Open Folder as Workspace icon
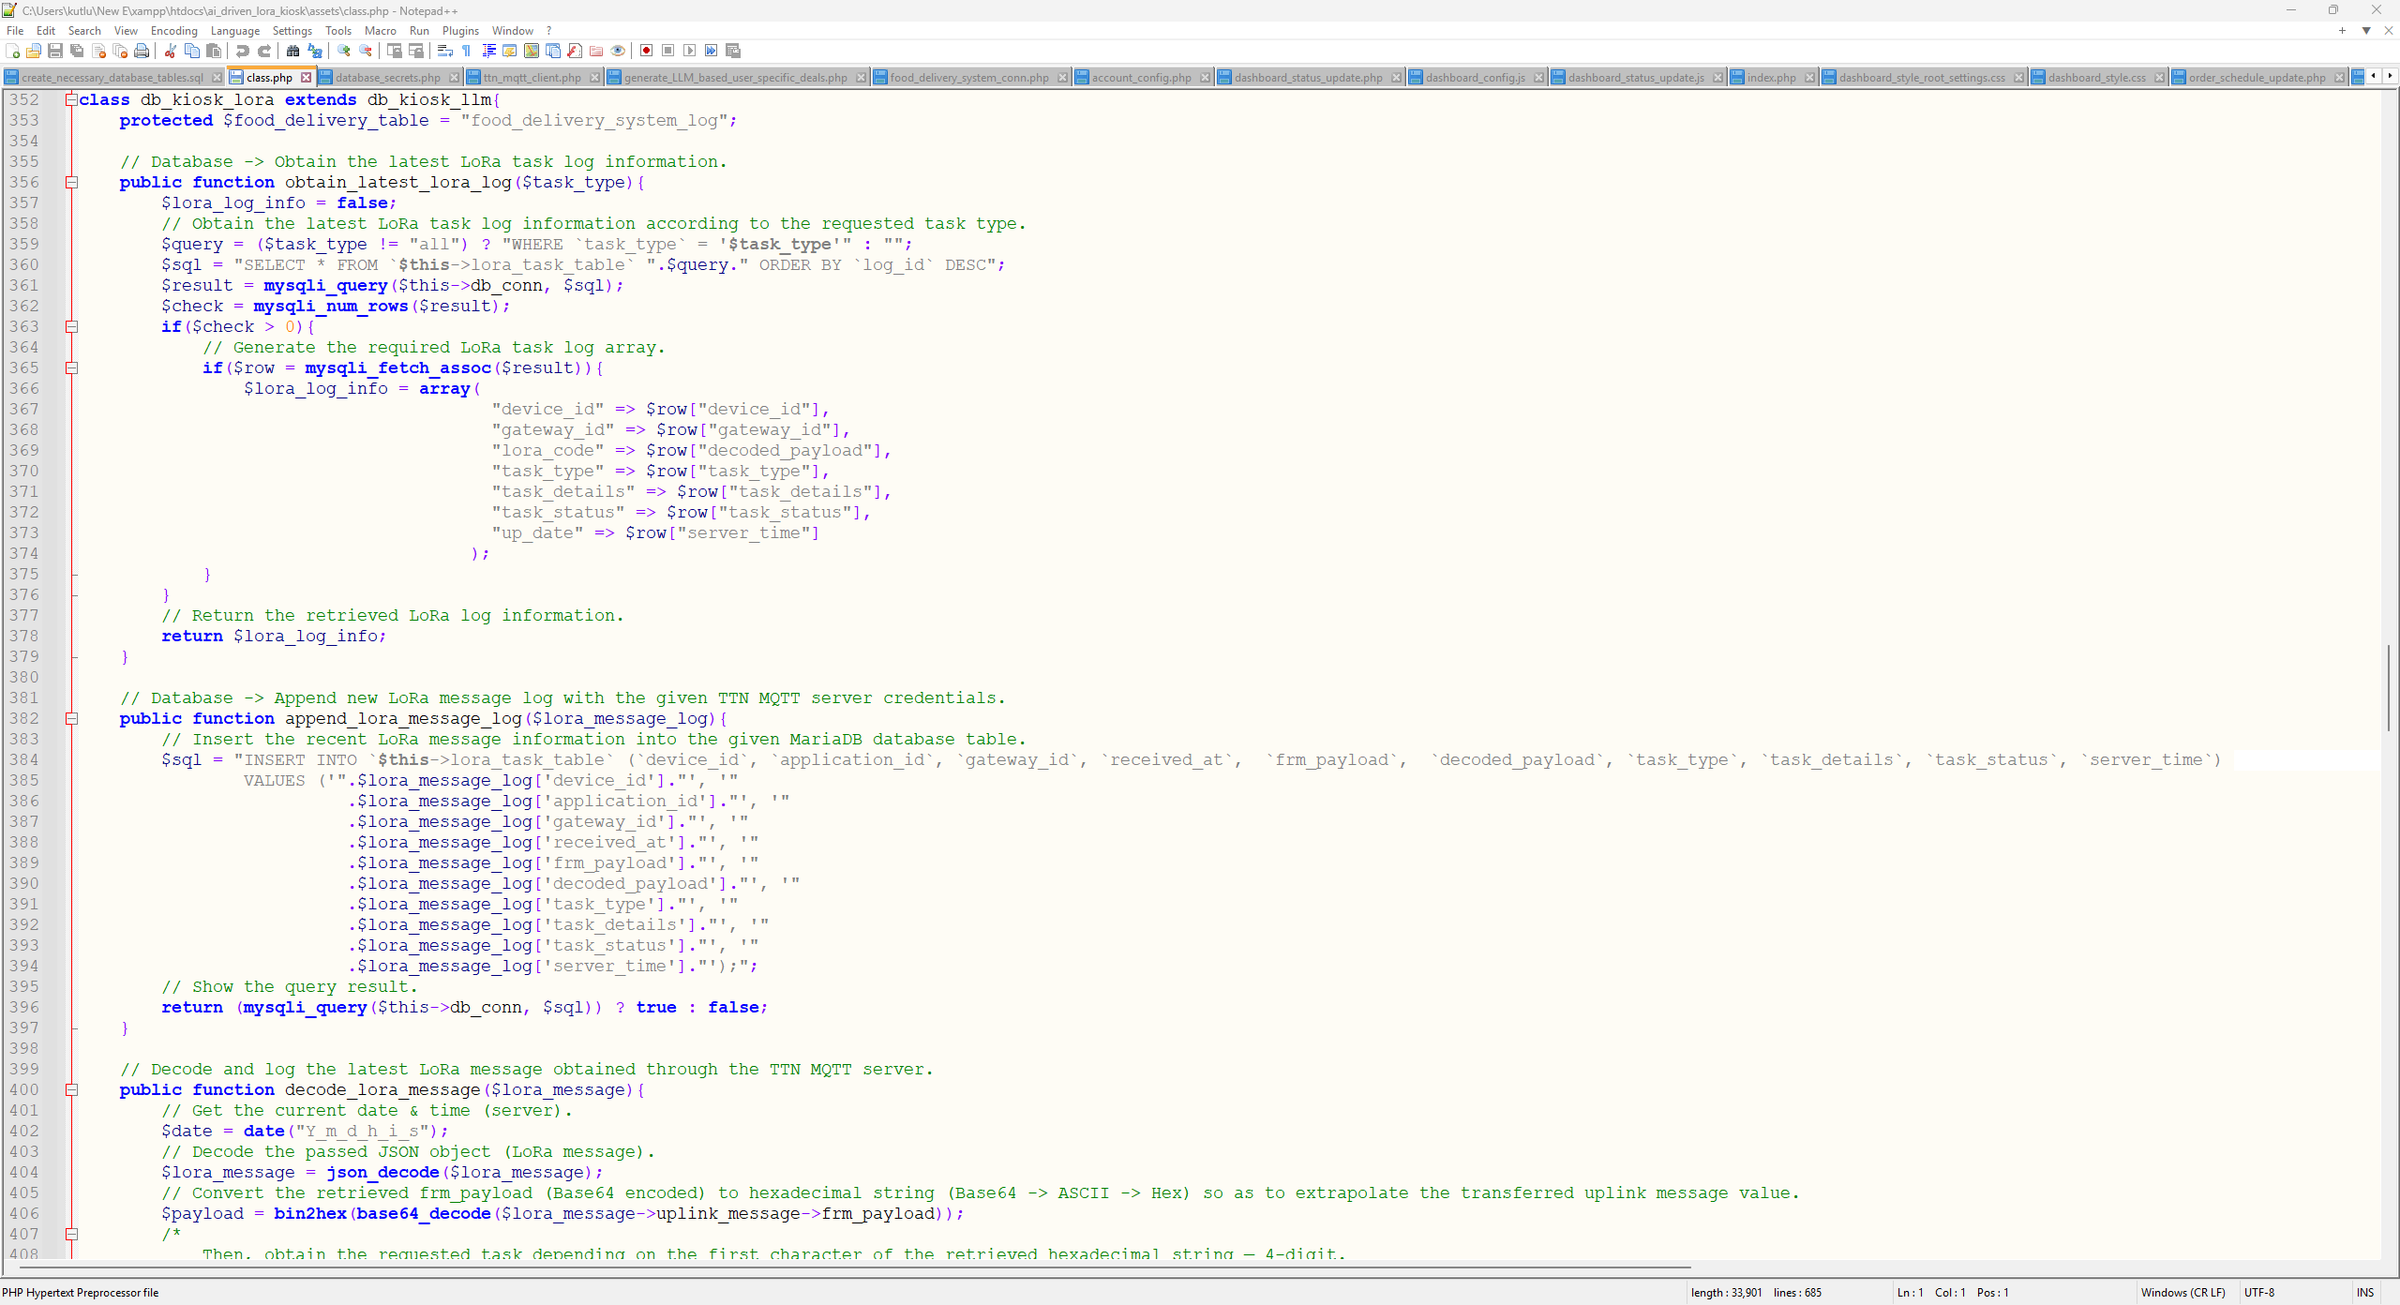This screenshot has height=1305, width=2400. click(x=596, y=51)
